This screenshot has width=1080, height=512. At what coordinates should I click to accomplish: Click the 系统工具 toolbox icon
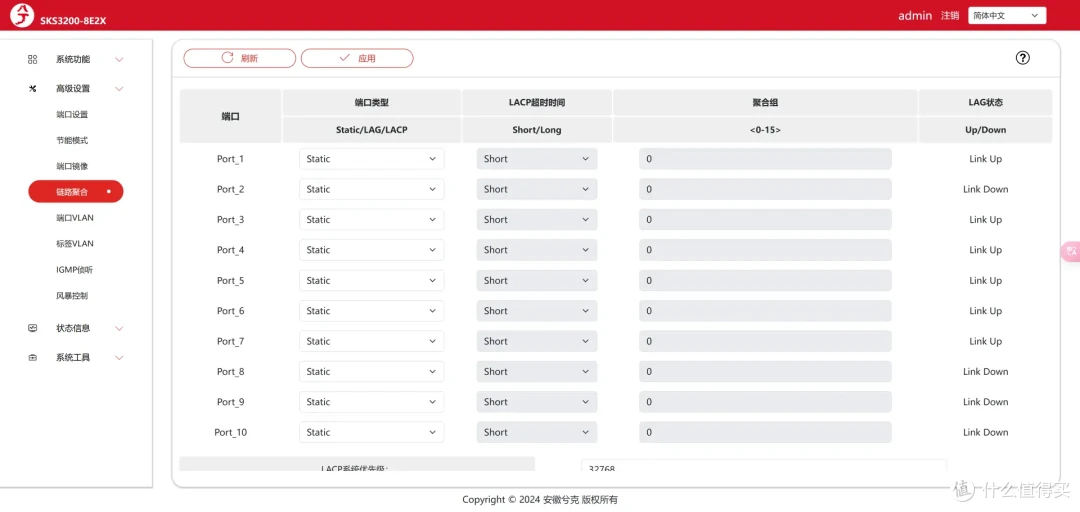coord(32,358)
